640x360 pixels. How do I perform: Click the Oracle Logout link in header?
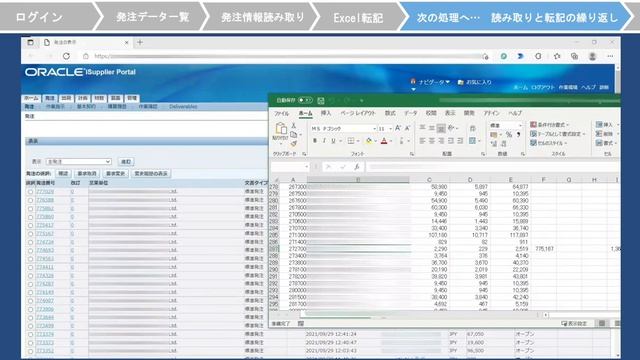(x=543, y=87)
